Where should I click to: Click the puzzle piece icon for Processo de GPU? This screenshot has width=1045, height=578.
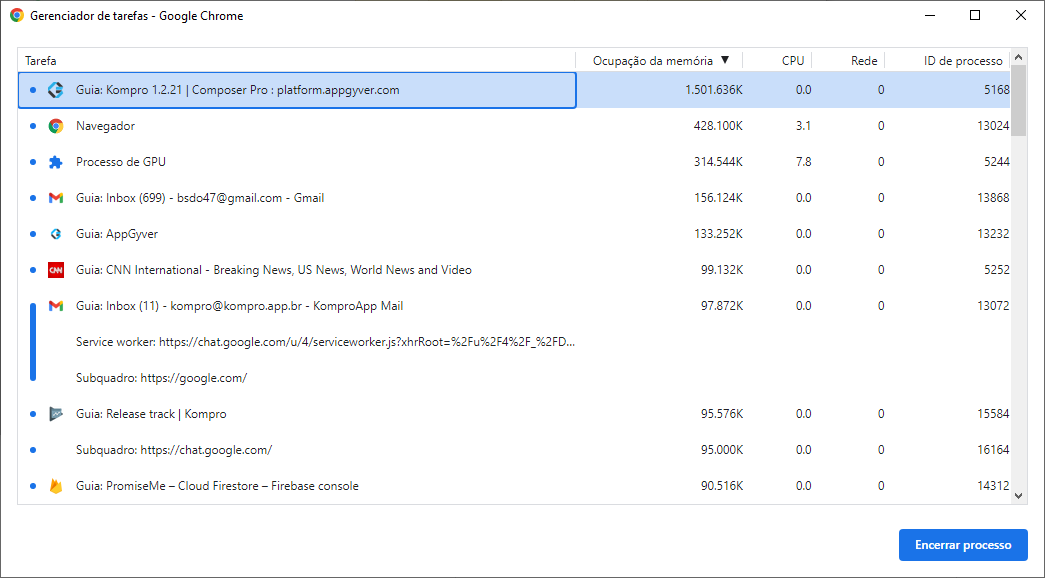(x=56, y=162)
